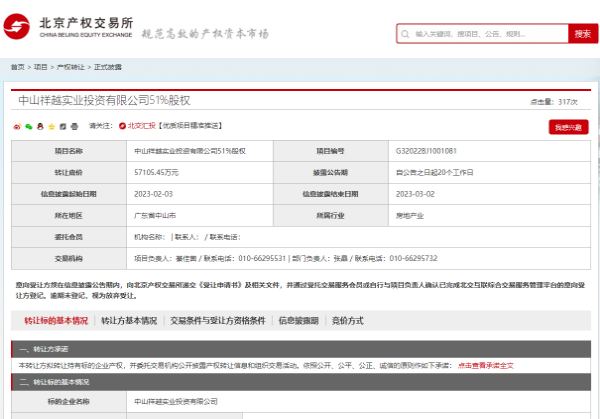This screenshot has height=419, width=600.
Task: Switch to the 转让方基本情况 tab
Action: pyautogui.click(x=129, y=321)
